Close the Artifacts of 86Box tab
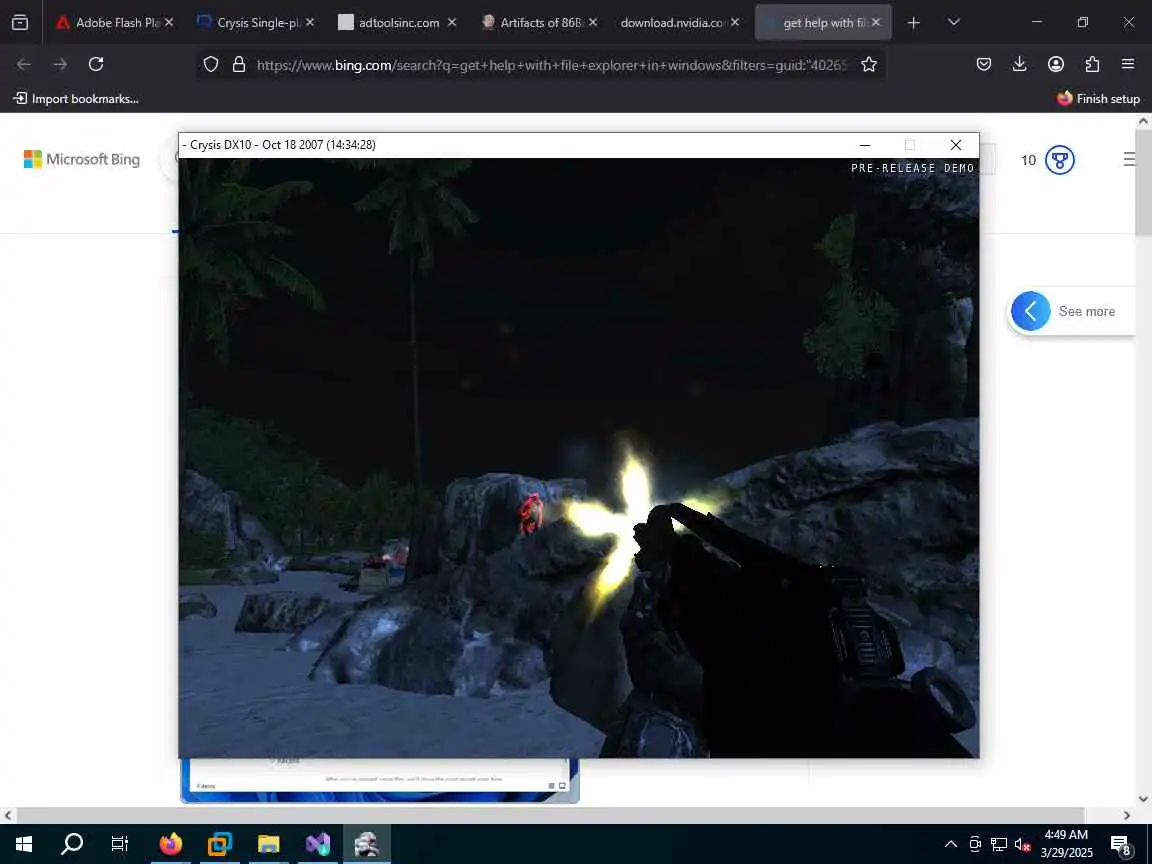 (593, 23)
